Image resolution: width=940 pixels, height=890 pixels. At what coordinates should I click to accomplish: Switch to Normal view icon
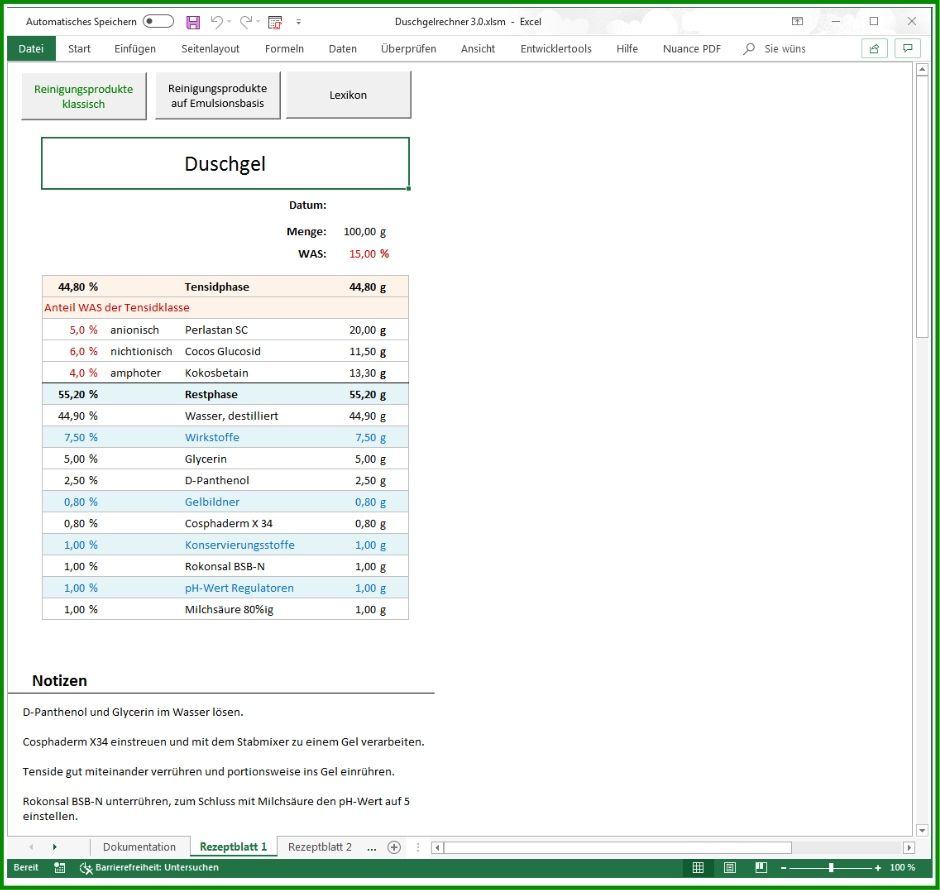click(x=698, y=868)
